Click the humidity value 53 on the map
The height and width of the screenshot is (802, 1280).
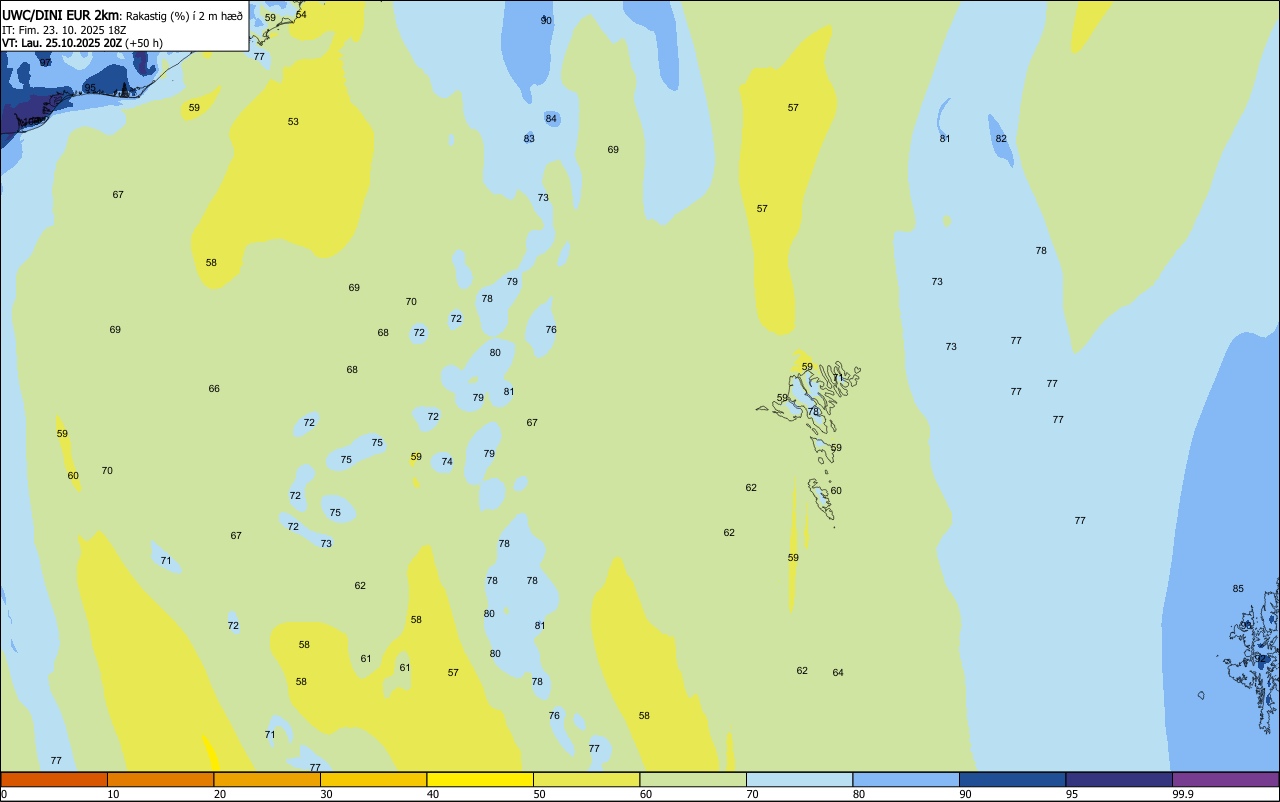coord(293,122)
